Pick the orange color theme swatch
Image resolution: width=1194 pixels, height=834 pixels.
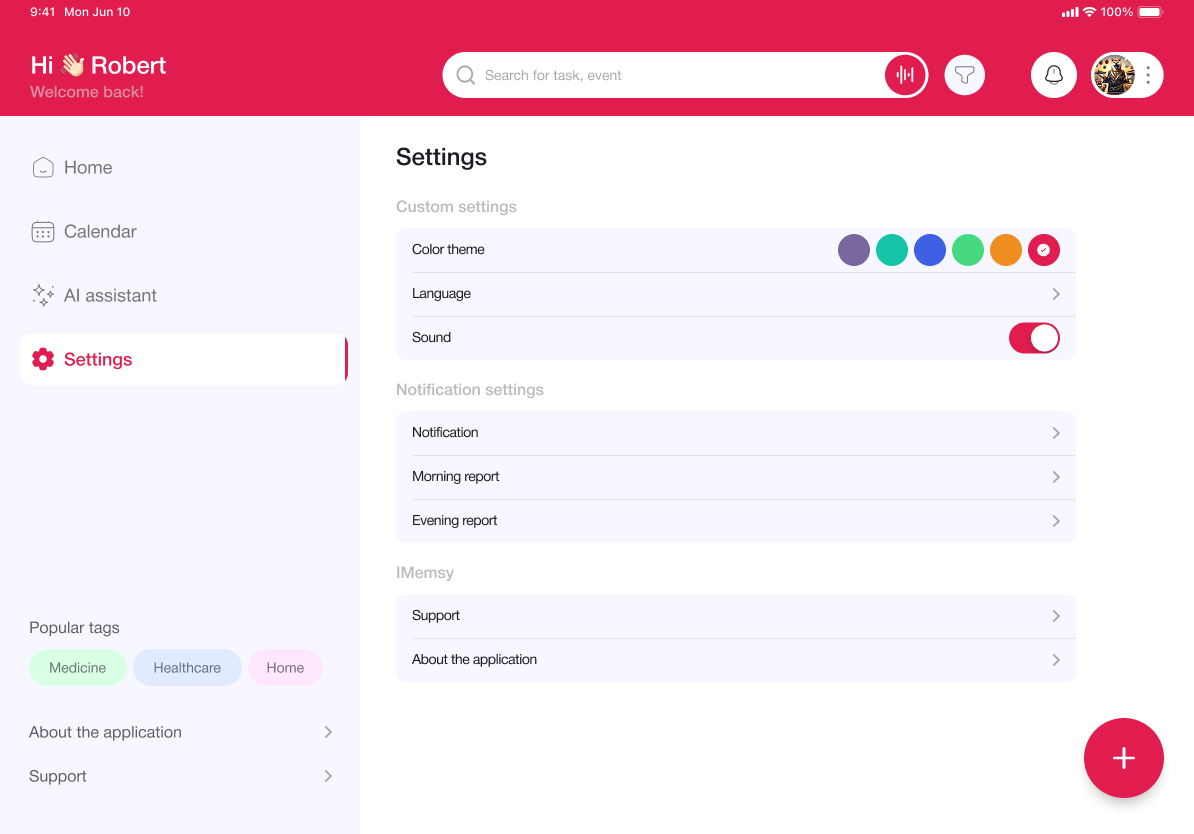1005,250
